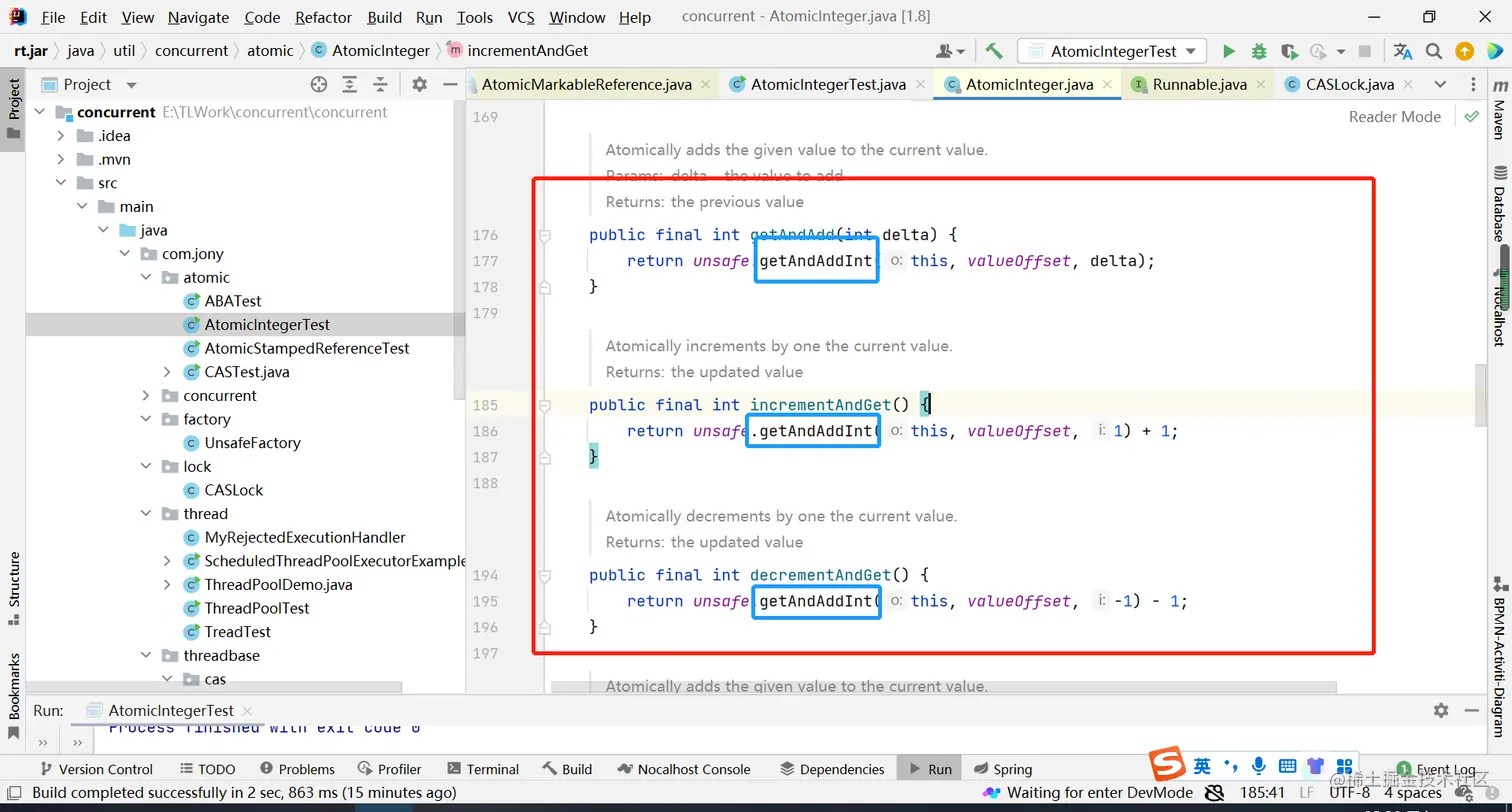Open the Dependencies tool window
This screenshot has height=812, width=1512.
click(832, 769)
